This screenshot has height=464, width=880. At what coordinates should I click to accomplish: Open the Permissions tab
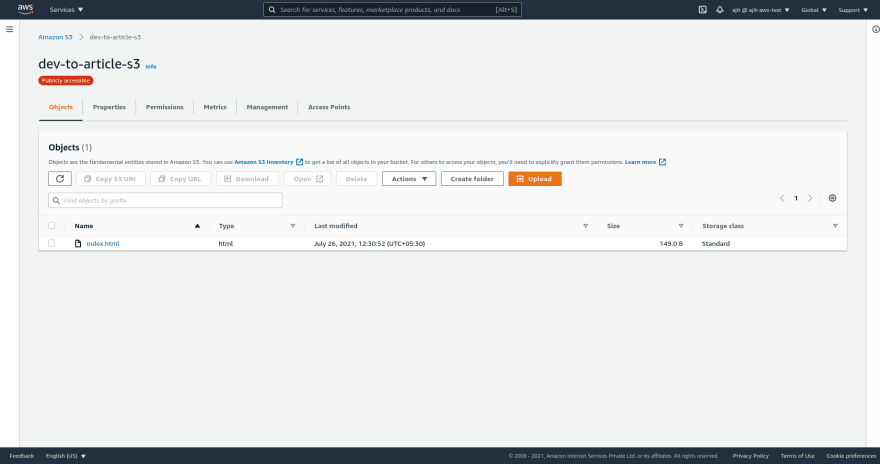pos(164,107)
